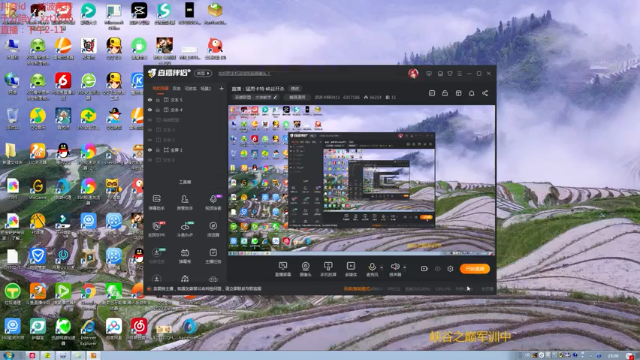Open the message bubble icon in title bar
The height and width of the screenshot is (360, 640).
coord(429,74)
